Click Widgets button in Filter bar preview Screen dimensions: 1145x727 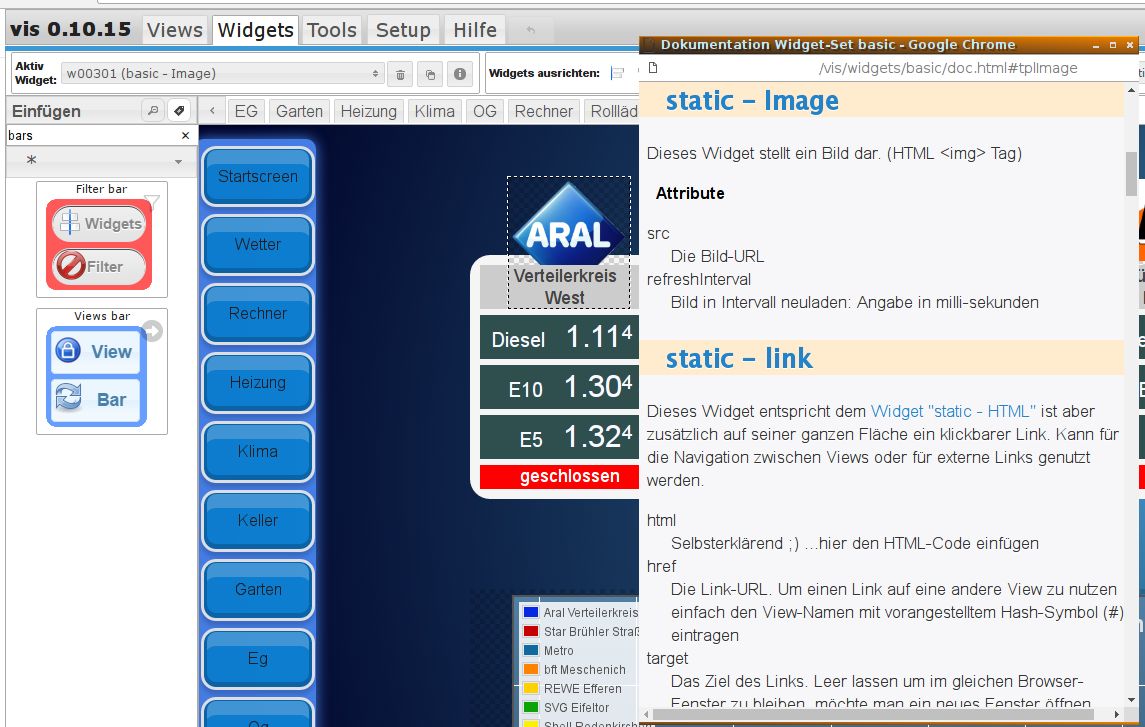point(100,223)
